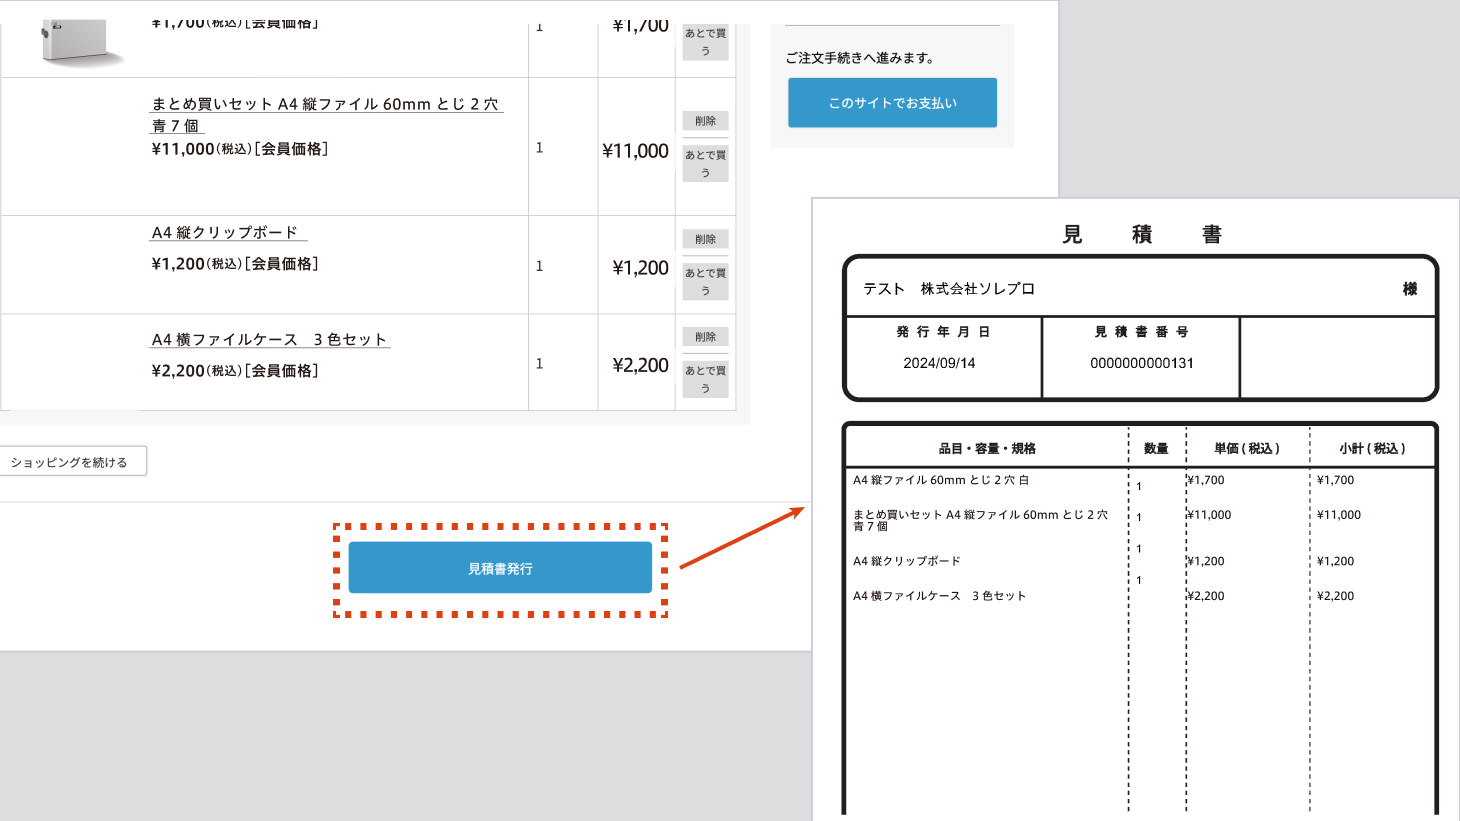Save A4 横ファイルケース with あとで買う
The image size is (1460, 821).
(705, 379)
